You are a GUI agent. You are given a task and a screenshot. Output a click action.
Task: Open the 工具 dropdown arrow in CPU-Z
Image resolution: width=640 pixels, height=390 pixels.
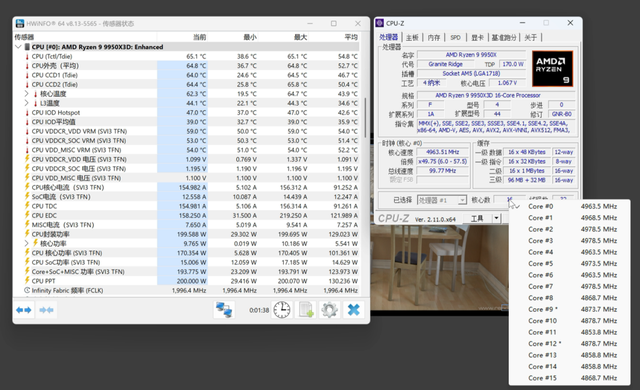pyautogui.click(x=496, y=218)
